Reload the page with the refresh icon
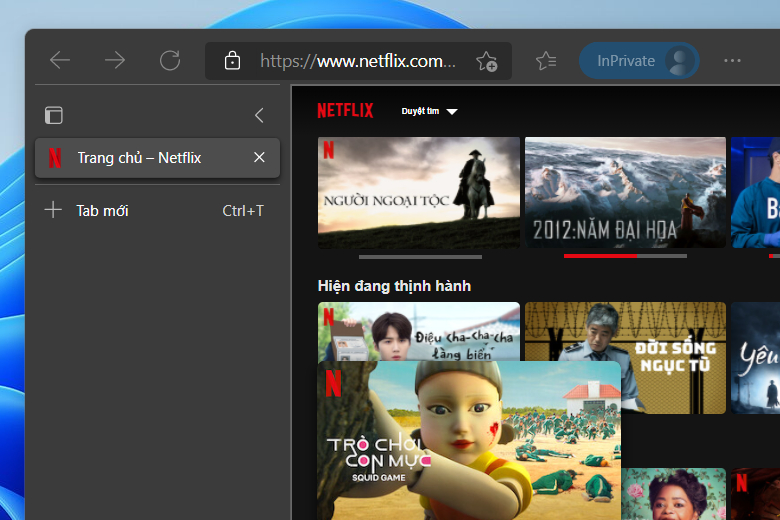780x520 pixels. point(170,61)
